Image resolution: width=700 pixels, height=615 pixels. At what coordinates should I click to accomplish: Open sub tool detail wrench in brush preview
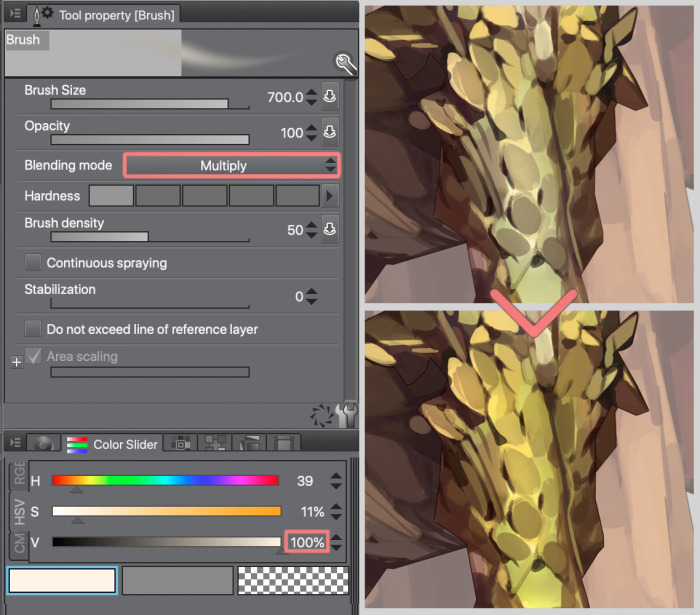pos(345,64)
